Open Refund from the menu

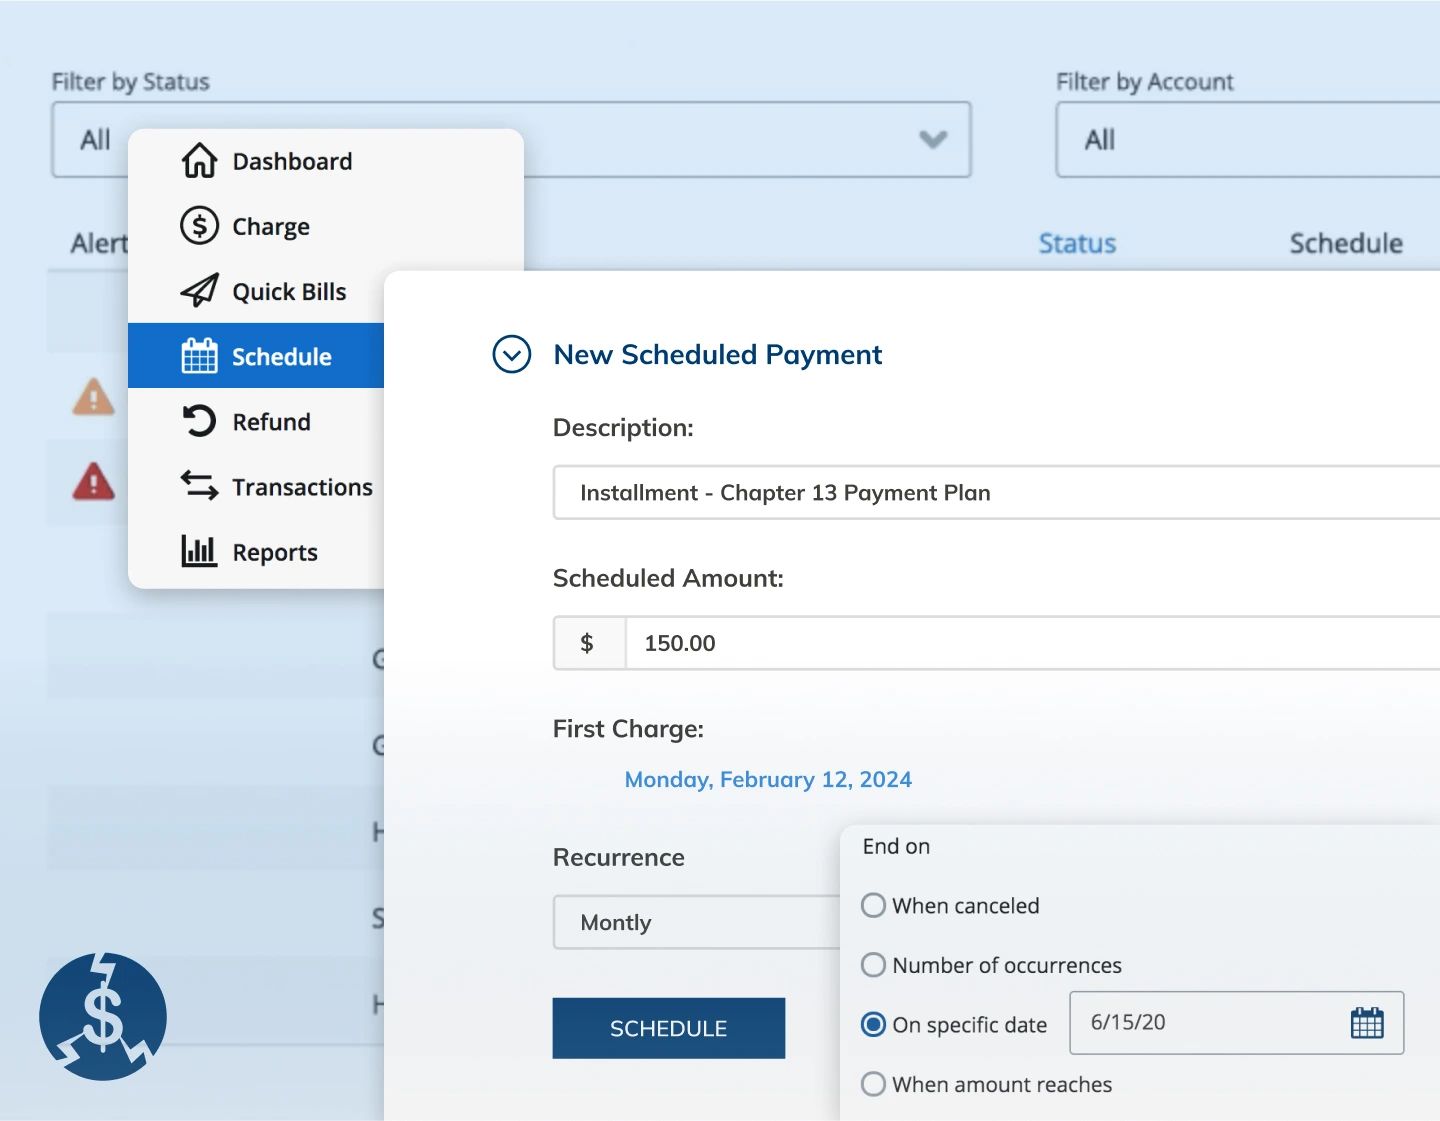click(257, 421)
